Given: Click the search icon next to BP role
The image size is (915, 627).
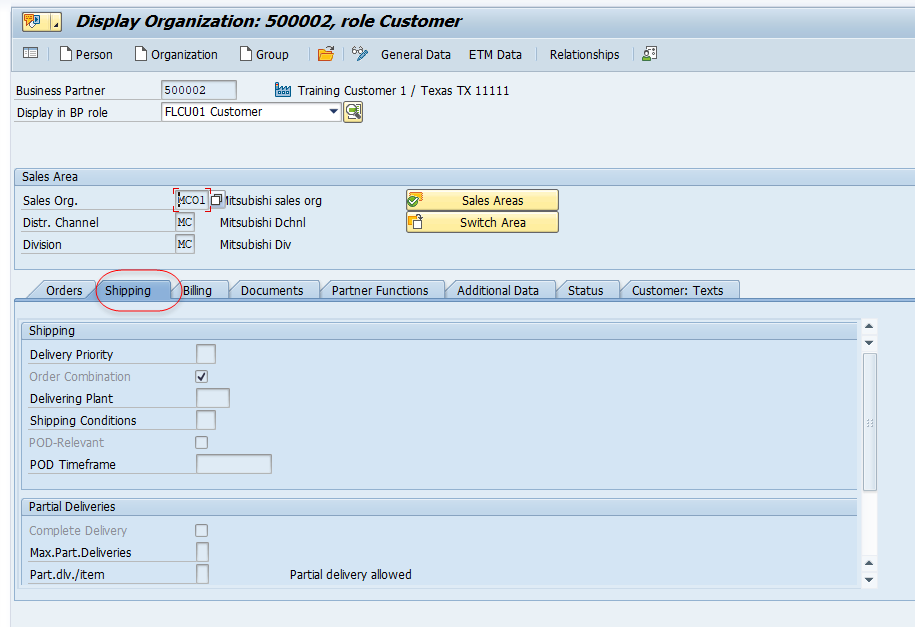Looking at the screenshot, I should (x=352, y=111).
